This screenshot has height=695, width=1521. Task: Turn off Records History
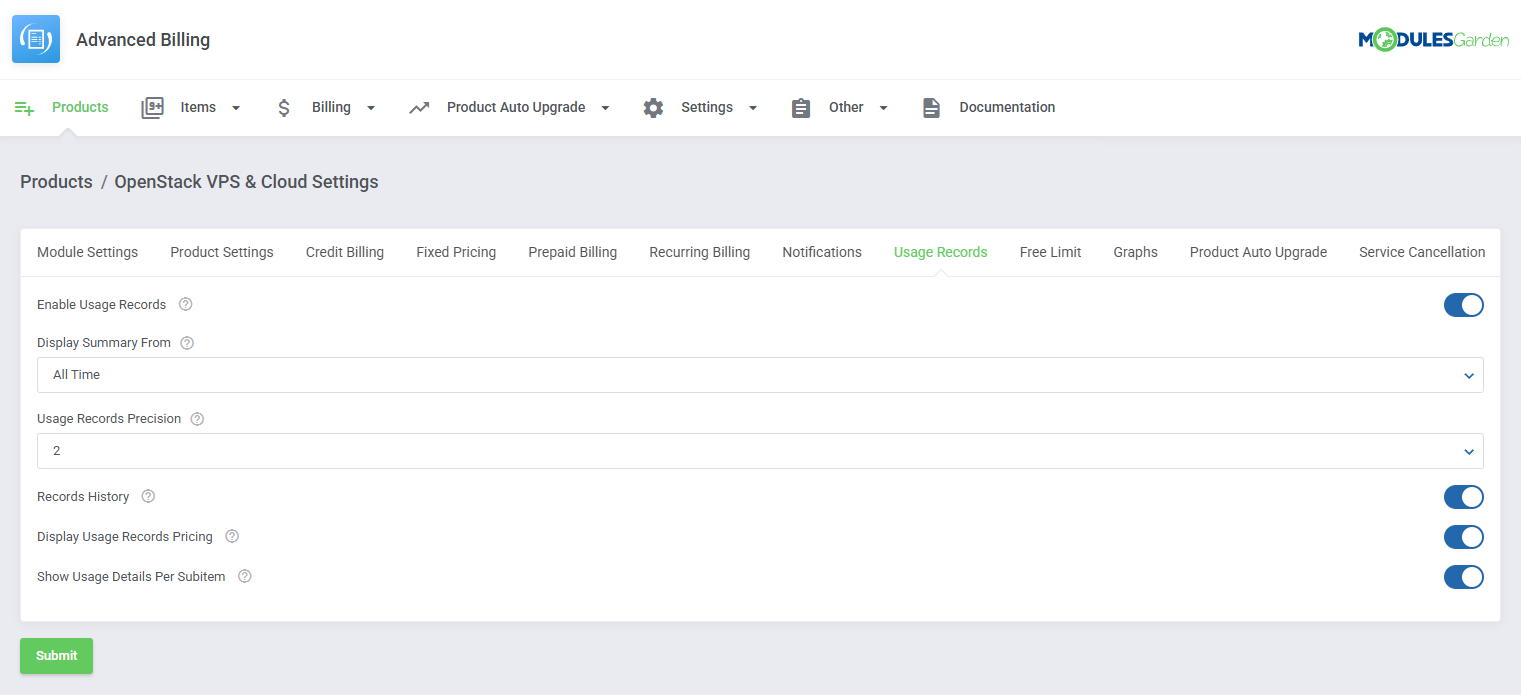tap(1463, 497)
